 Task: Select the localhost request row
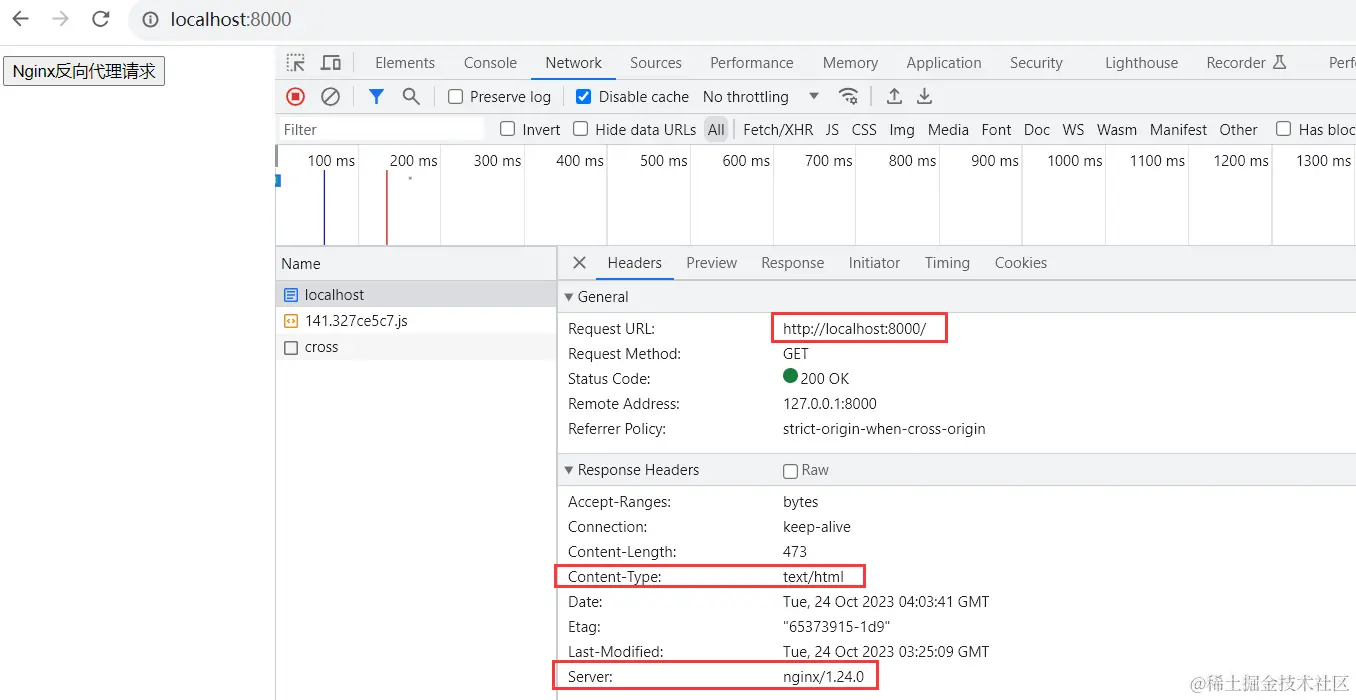point(416,295)
